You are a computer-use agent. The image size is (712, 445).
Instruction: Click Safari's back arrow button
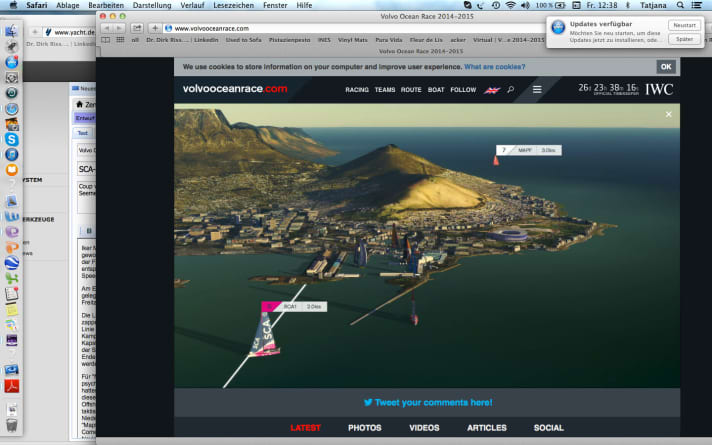pyautogui.click(x=105, y=28)
